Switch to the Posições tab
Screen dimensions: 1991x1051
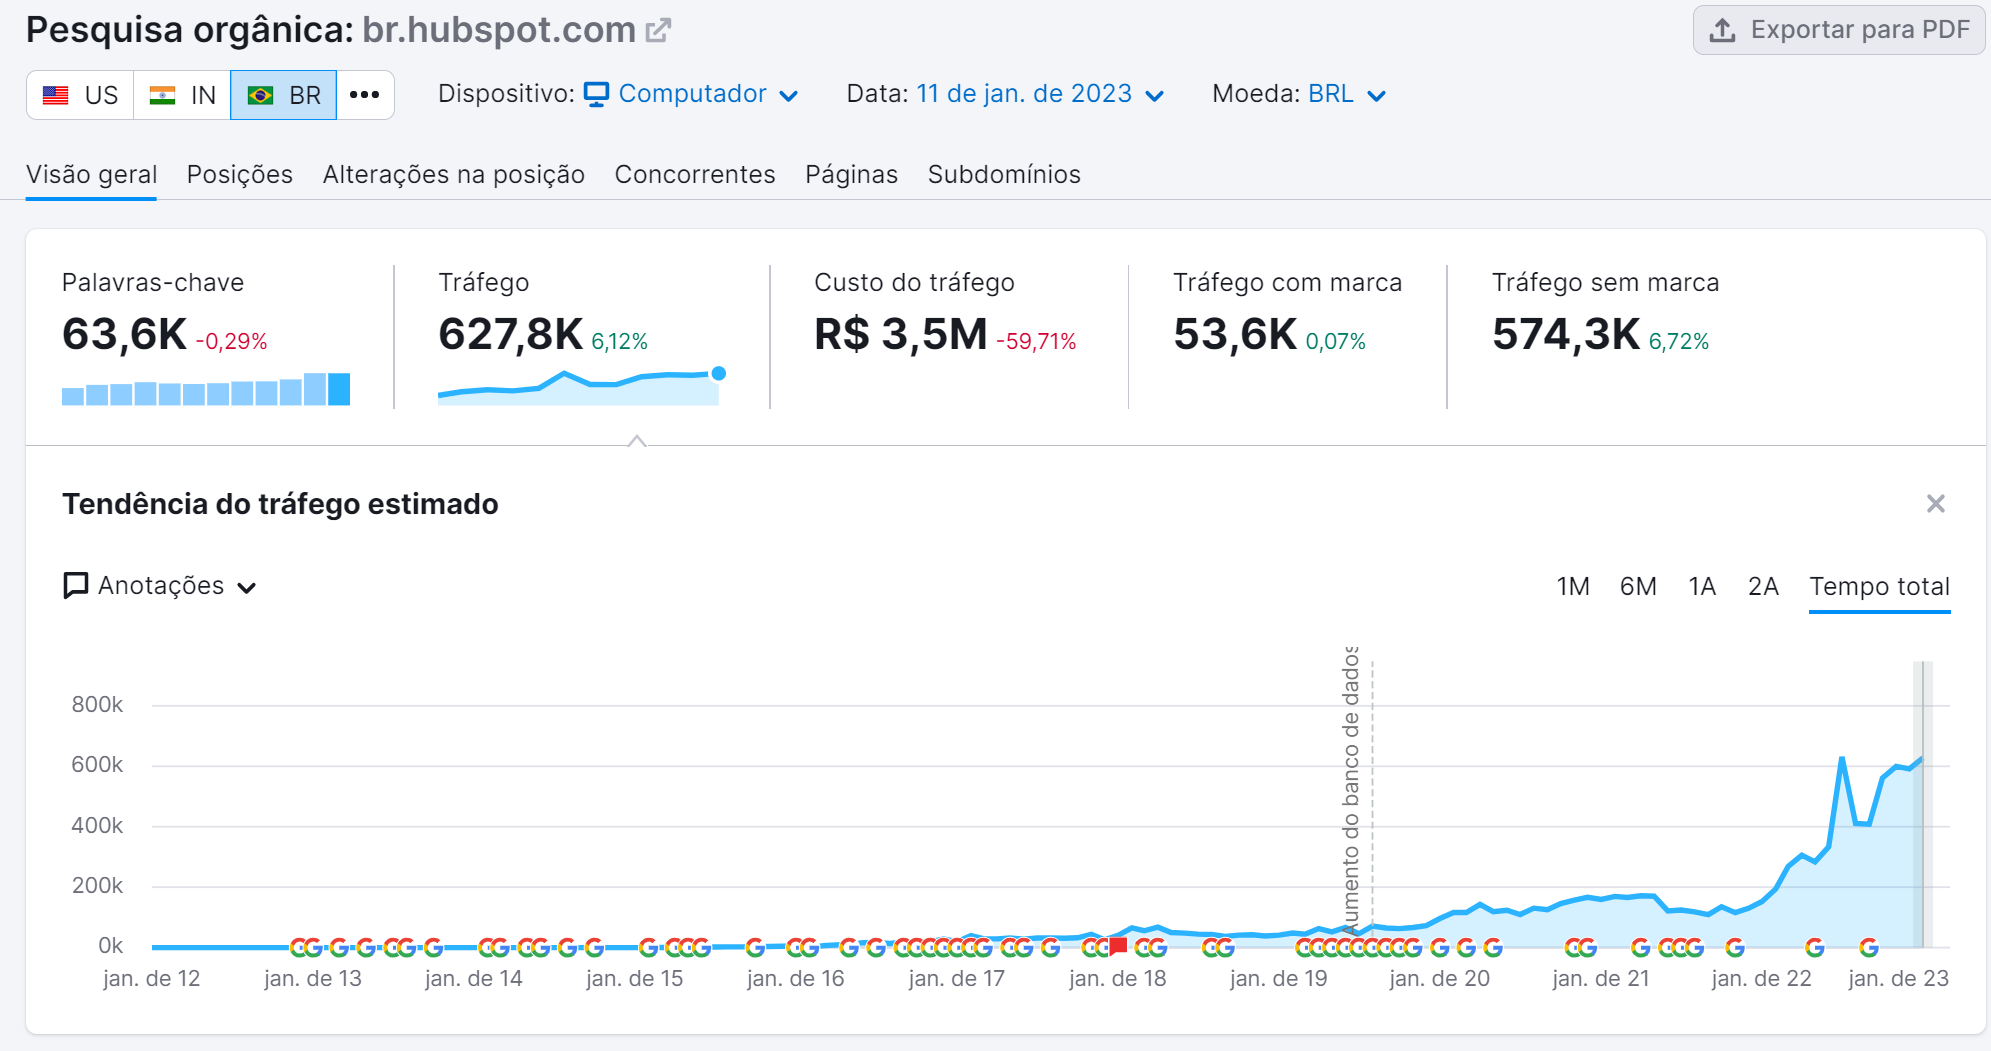[239, 174]
